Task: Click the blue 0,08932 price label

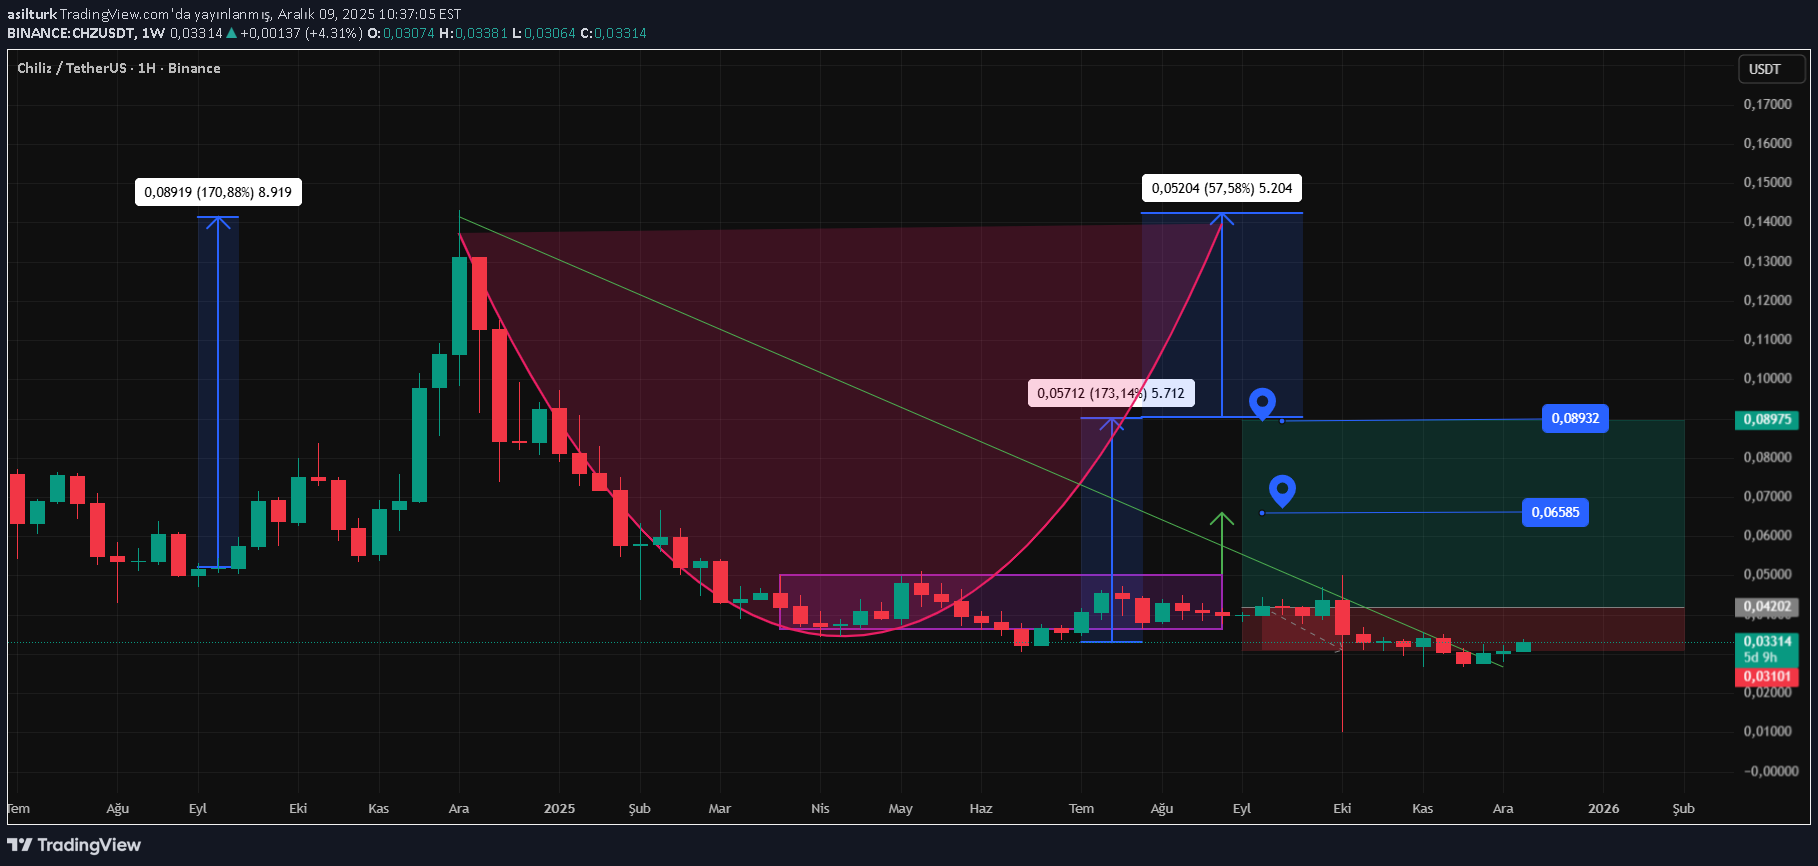Action: pos(1575,418)
